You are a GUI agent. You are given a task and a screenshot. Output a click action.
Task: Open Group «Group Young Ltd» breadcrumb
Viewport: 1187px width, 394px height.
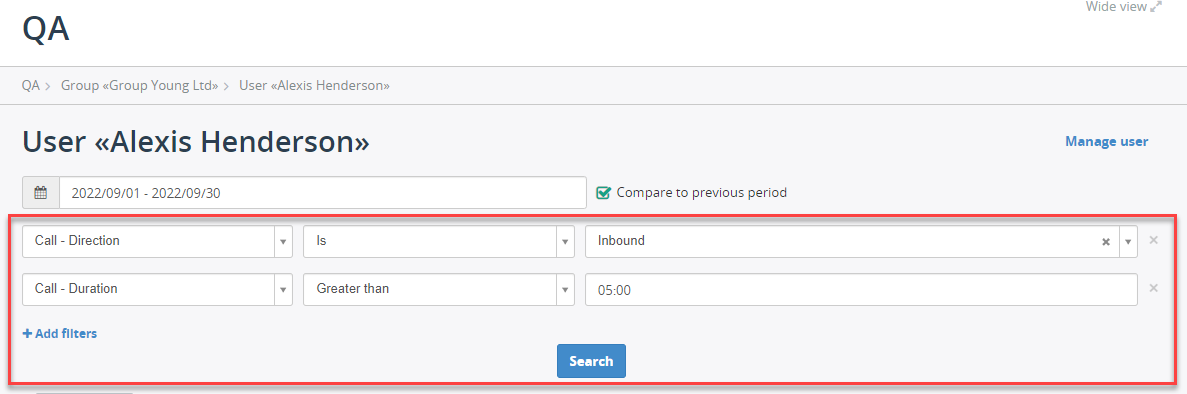140,86
